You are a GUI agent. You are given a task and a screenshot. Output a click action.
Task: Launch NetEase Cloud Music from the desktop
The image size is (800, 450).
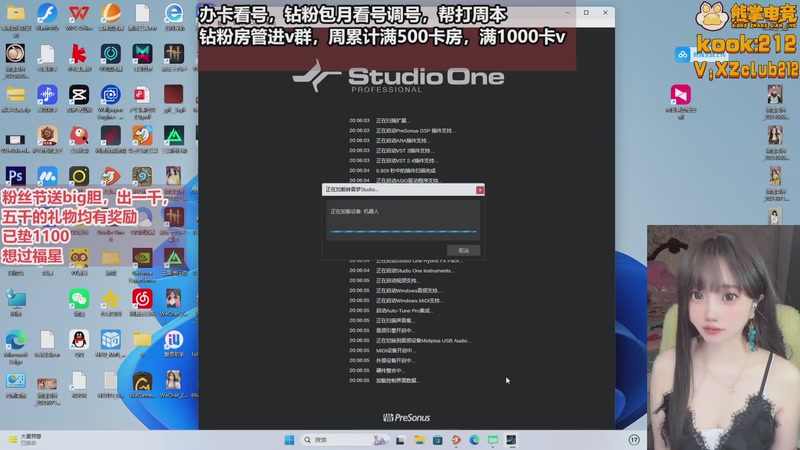[142, 298]
